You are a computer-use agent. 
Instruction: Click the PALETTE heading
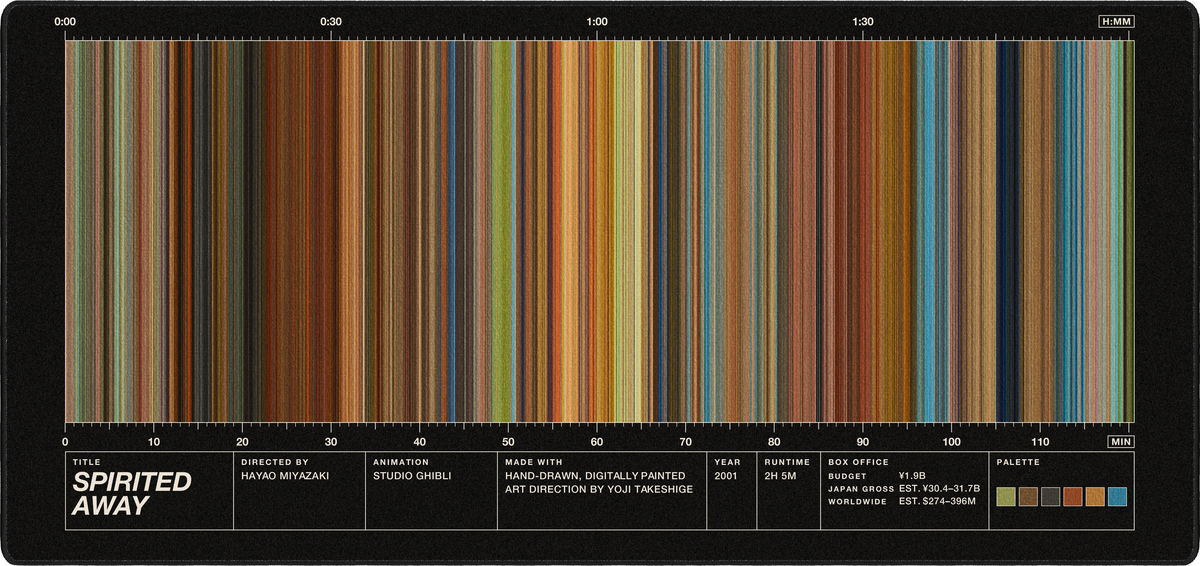[1017, 462]
